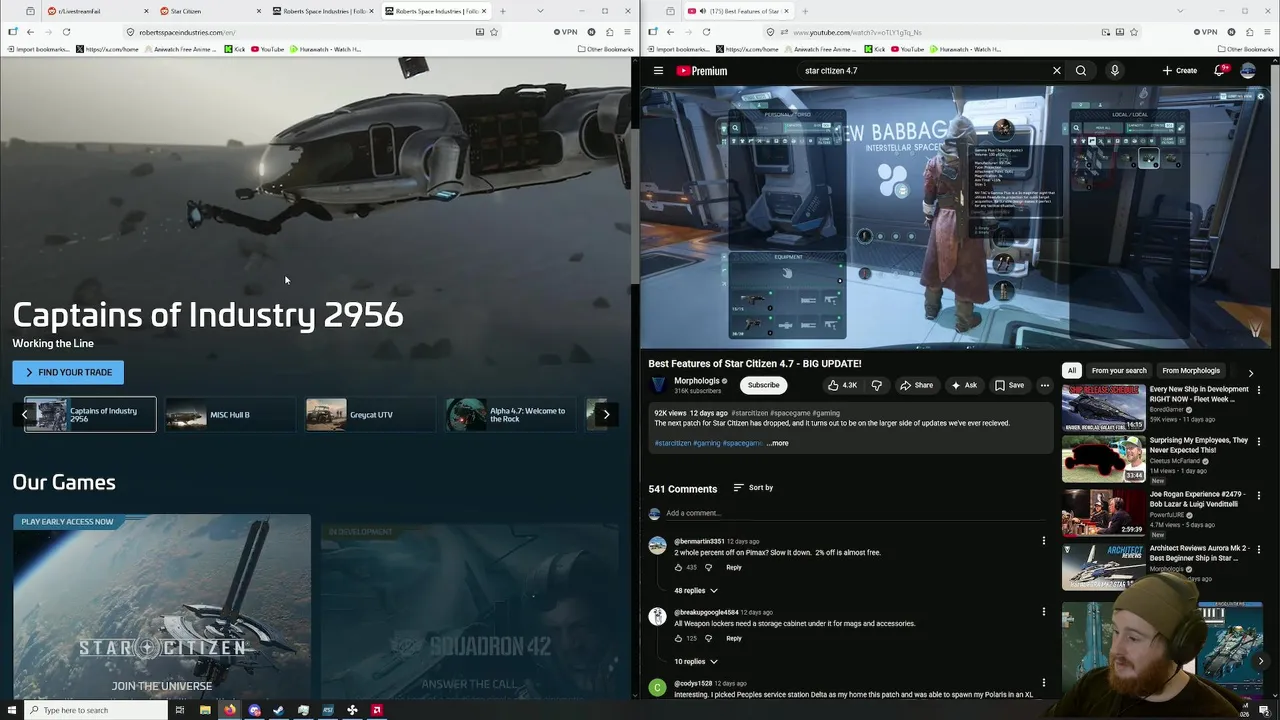This screenshot has height=720, width=1280.
Task: Open the Morphologis channel avatar
Action: [658, 385]
